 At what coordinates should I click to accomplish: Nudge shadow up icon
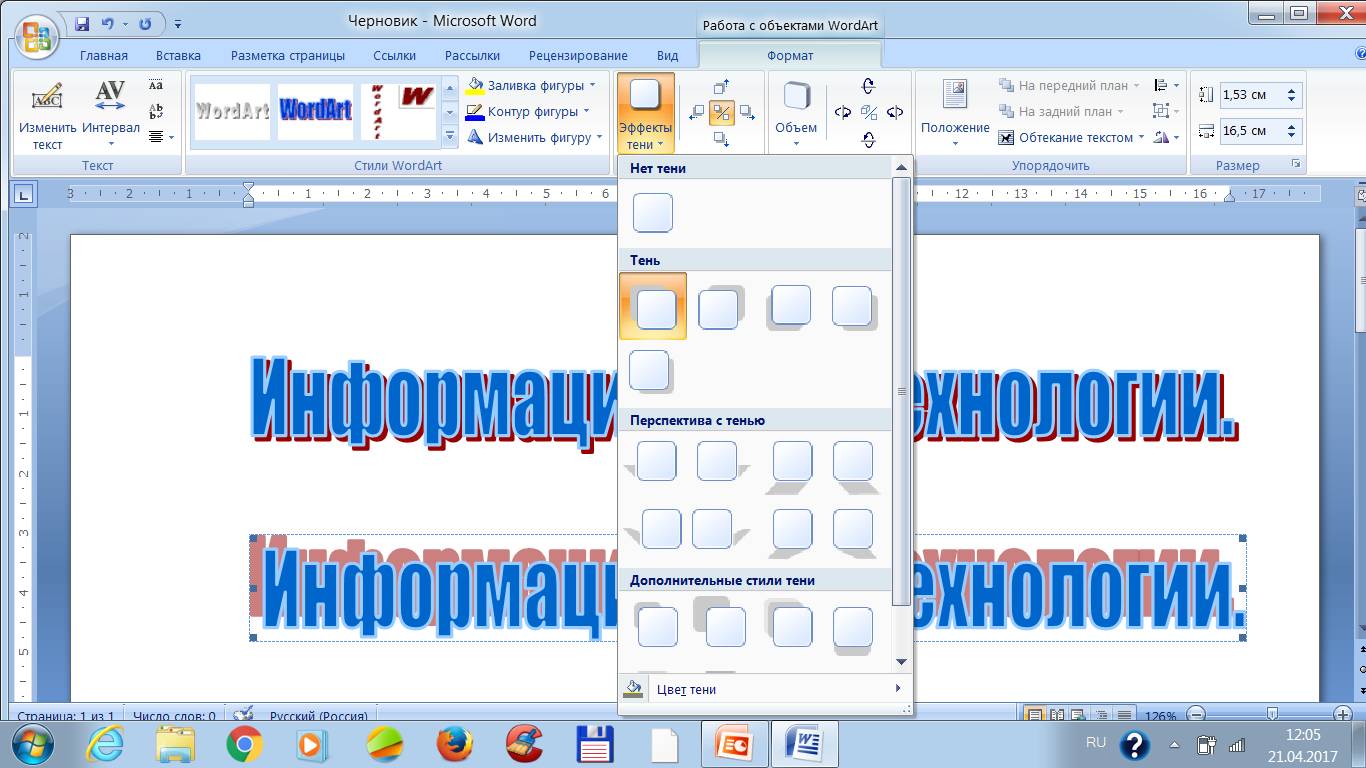(721, 87)
